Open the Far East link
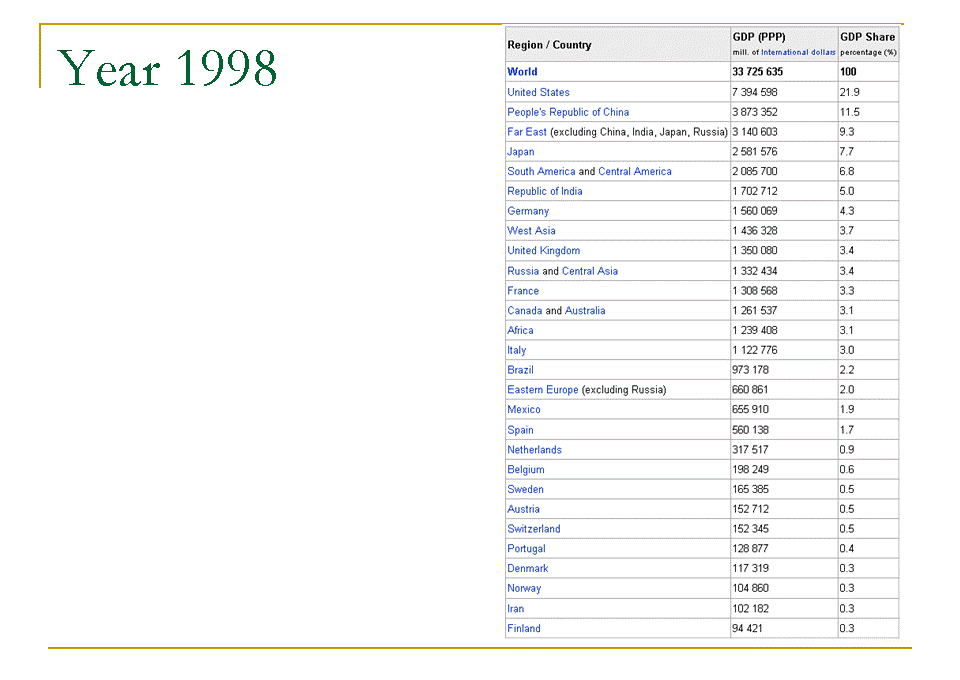The image size is (960, 680). [x=527, y=132]
